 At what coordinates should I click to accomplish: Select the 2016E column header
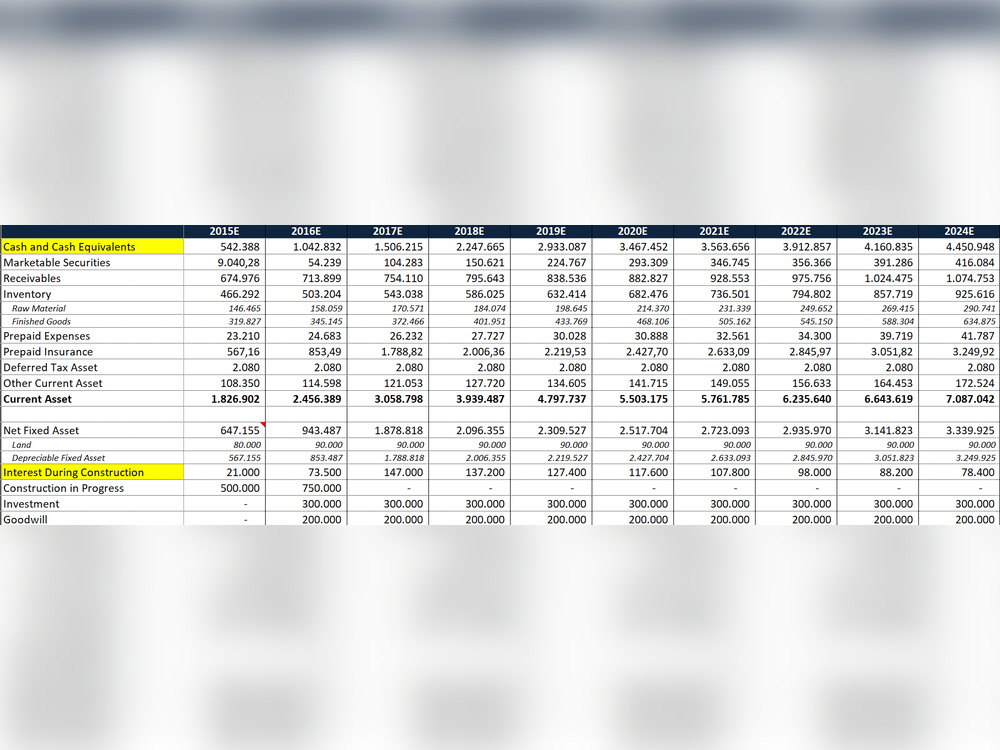(306, 232)
